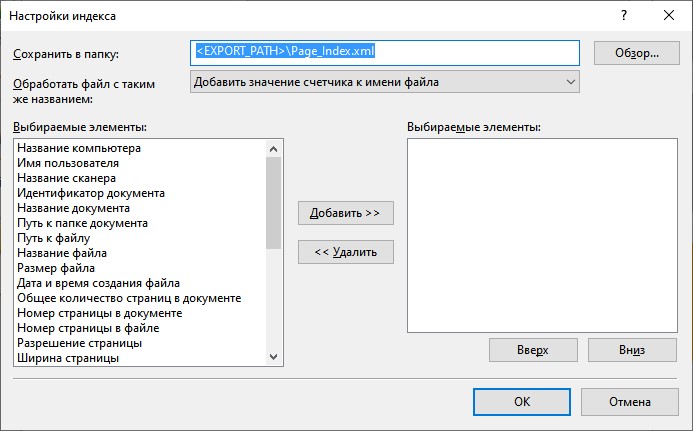Click the help question mark icon
The height and width of the screenshot is (431, 693).
point(624,15)
